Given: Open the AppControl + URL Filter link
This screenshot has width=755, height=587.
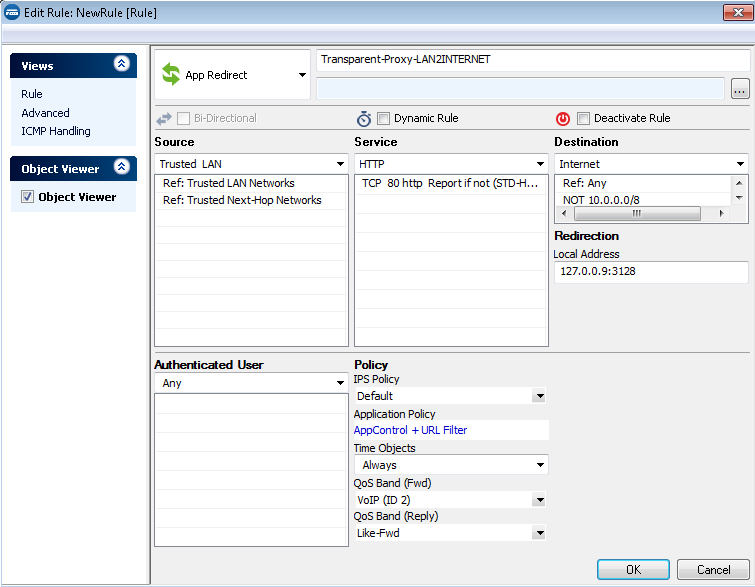Looking at the screenshot, I should coord(410,430).
